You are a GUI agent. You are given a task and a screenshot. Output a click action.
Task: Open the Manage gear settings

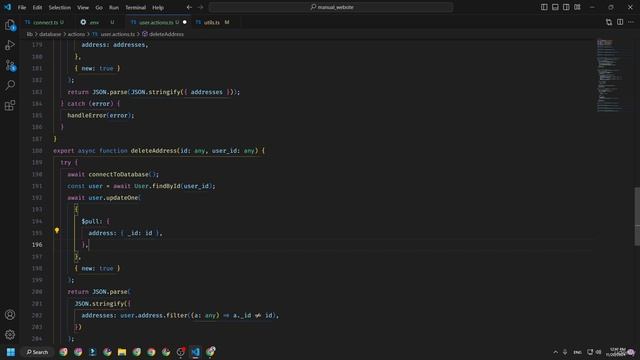pos(10,335)
